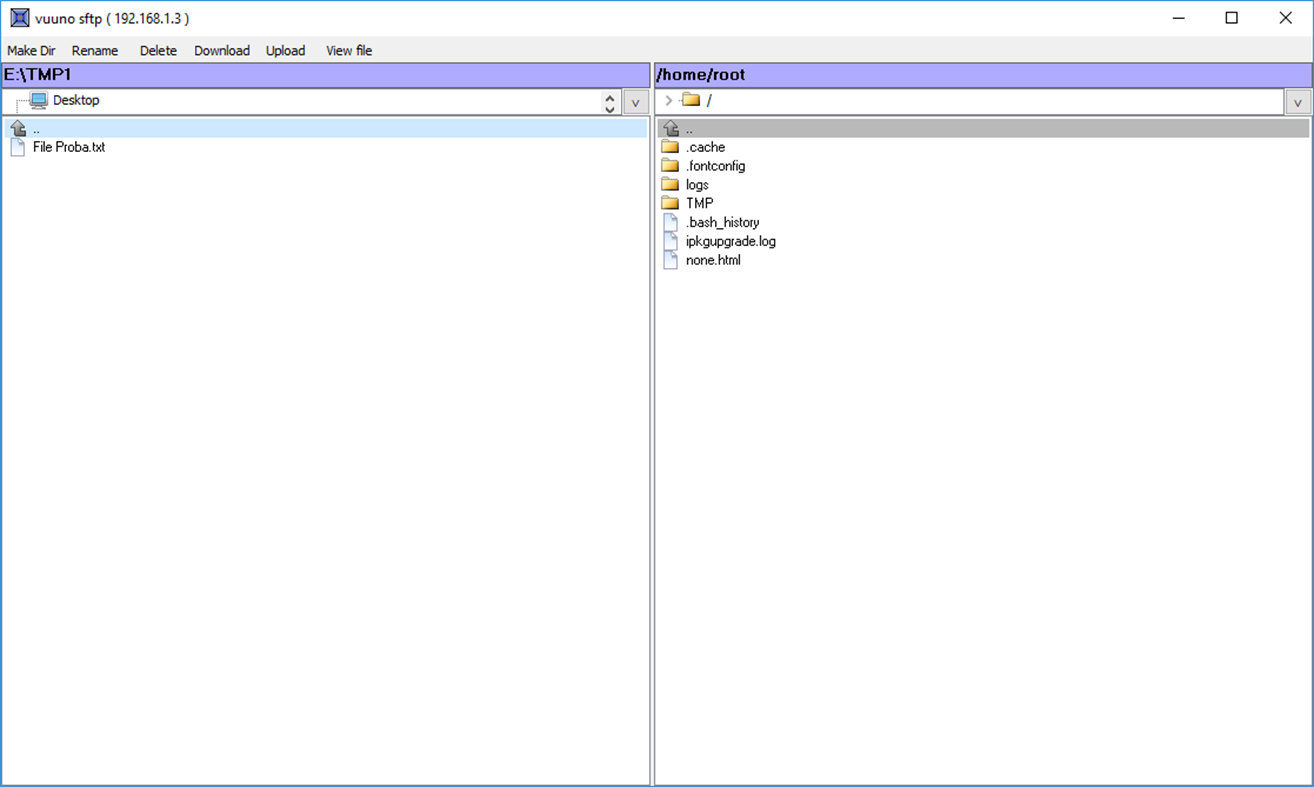The height and width of the screenshot is (787, 1314).
Task: Select Download in the menu bar
Action: pos(222,51)
